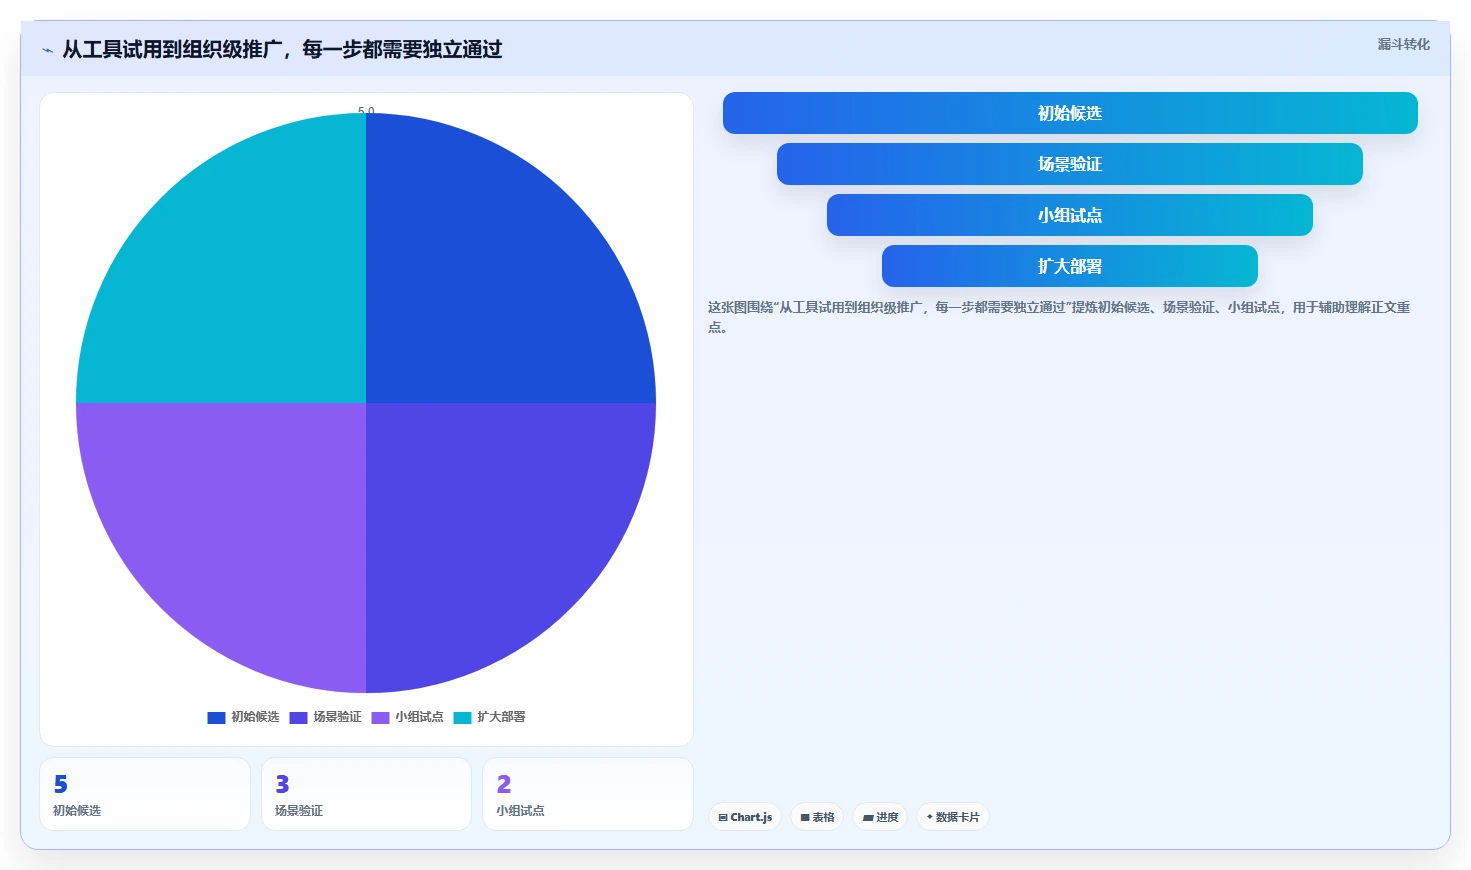Click the description paragraph starting 这张图围绕
This screenshot has width=1471, height=870.
tap(1059, 317)
